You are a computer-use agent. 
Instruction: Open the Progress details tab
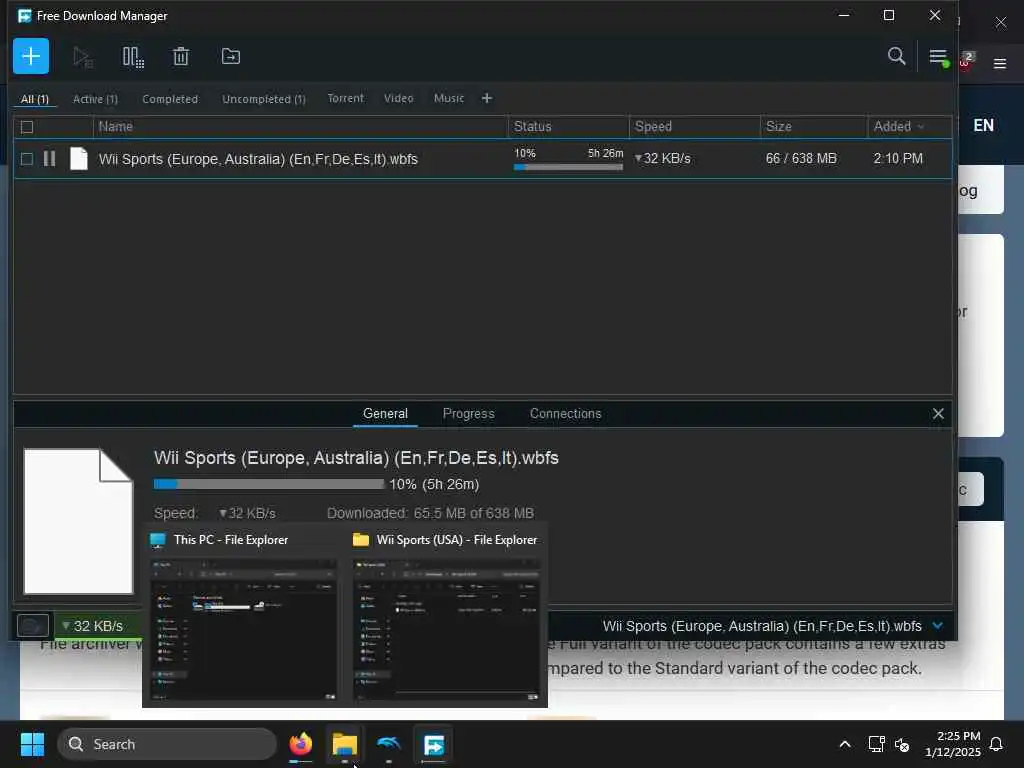coord(468,413)
